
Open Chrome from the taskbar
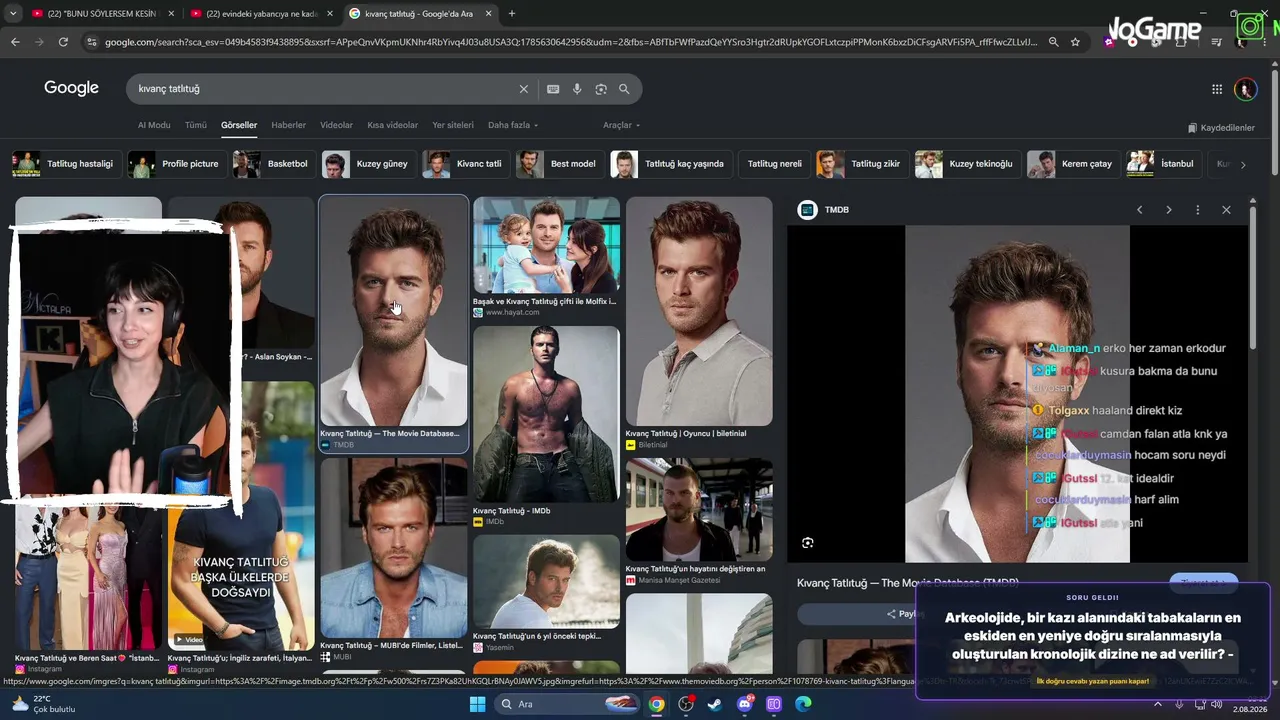[x=656, y=704]
